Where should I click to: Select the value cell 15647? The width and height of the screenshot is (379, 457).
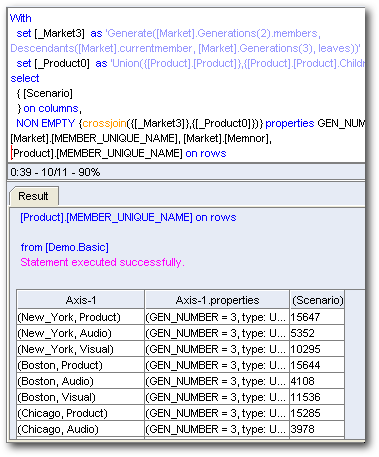coord(317,317)
